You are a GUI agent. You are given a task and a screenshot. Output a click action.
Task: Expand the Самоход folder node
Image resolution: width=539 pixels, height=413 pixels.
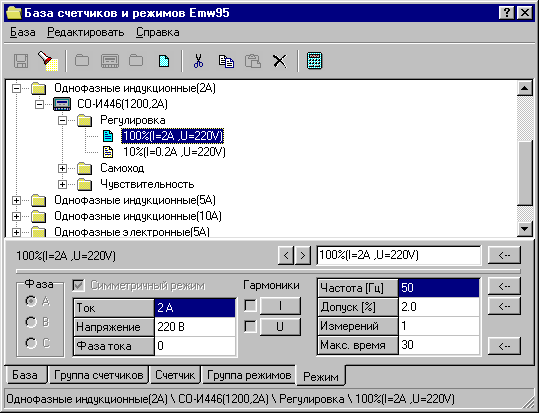[62, 168]
